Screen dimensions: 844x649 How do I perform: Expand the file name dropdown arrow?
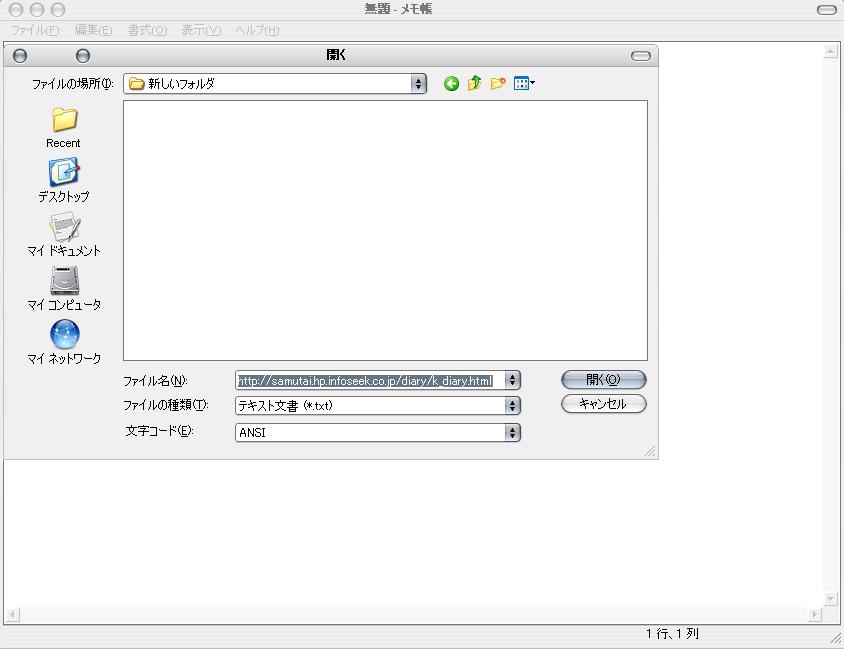click(x=512, y=380)
